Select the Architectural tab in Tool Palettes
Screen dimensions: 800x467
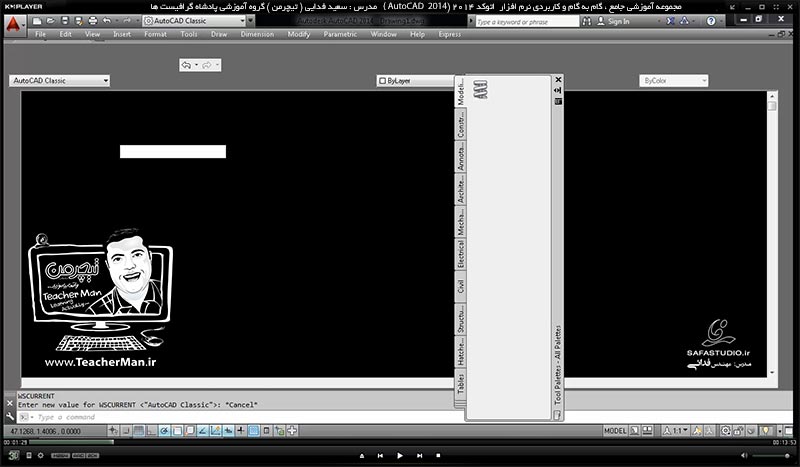click(x=460, y=190)
